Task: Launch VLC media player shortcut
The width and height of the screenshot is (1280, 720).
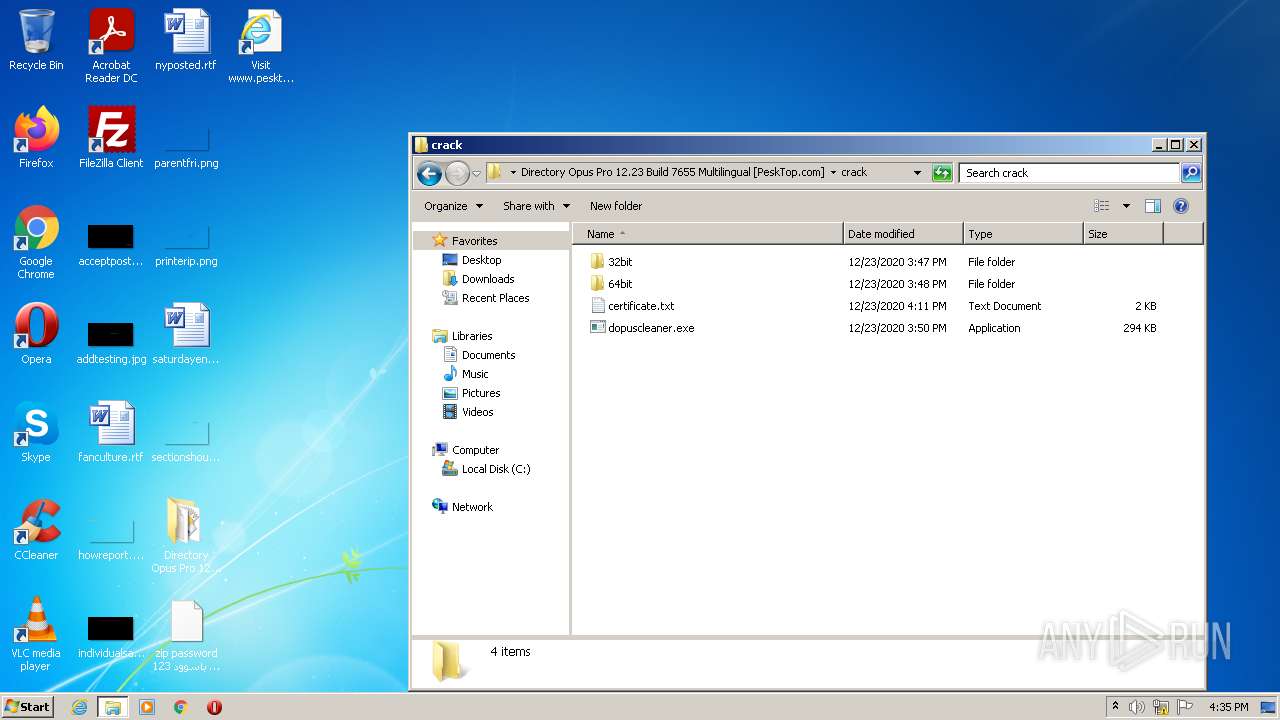Action: pyautogui.click(x=36, y=634)
